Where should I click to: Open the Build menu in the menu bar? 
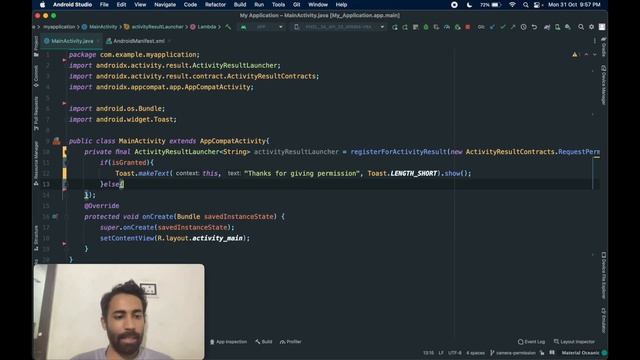click(x=240, y=5)
